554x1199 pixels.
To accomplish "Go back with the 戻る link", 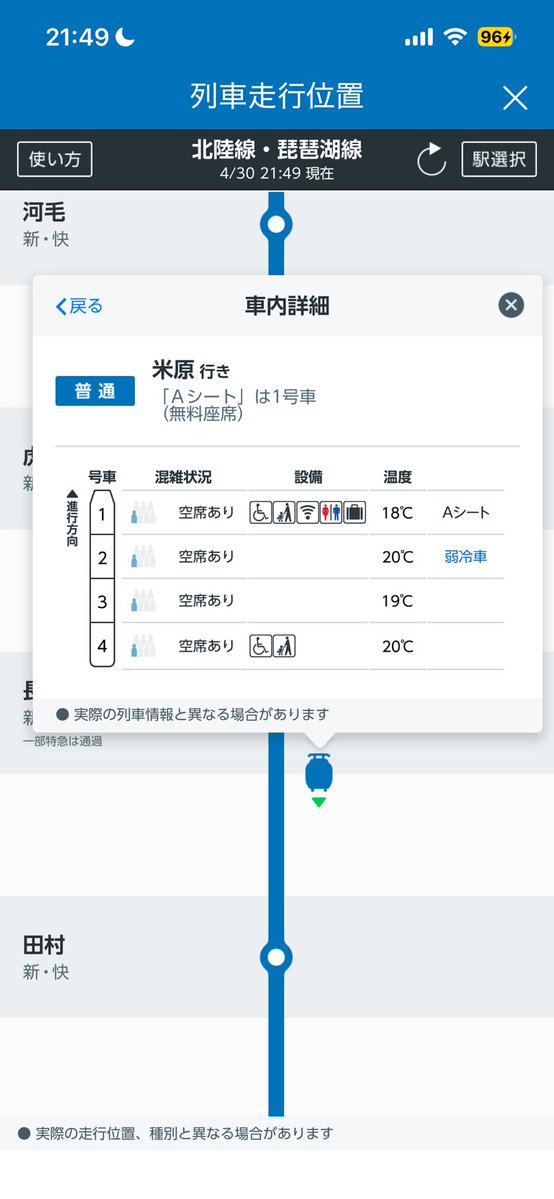I will (x=80, y=307).
